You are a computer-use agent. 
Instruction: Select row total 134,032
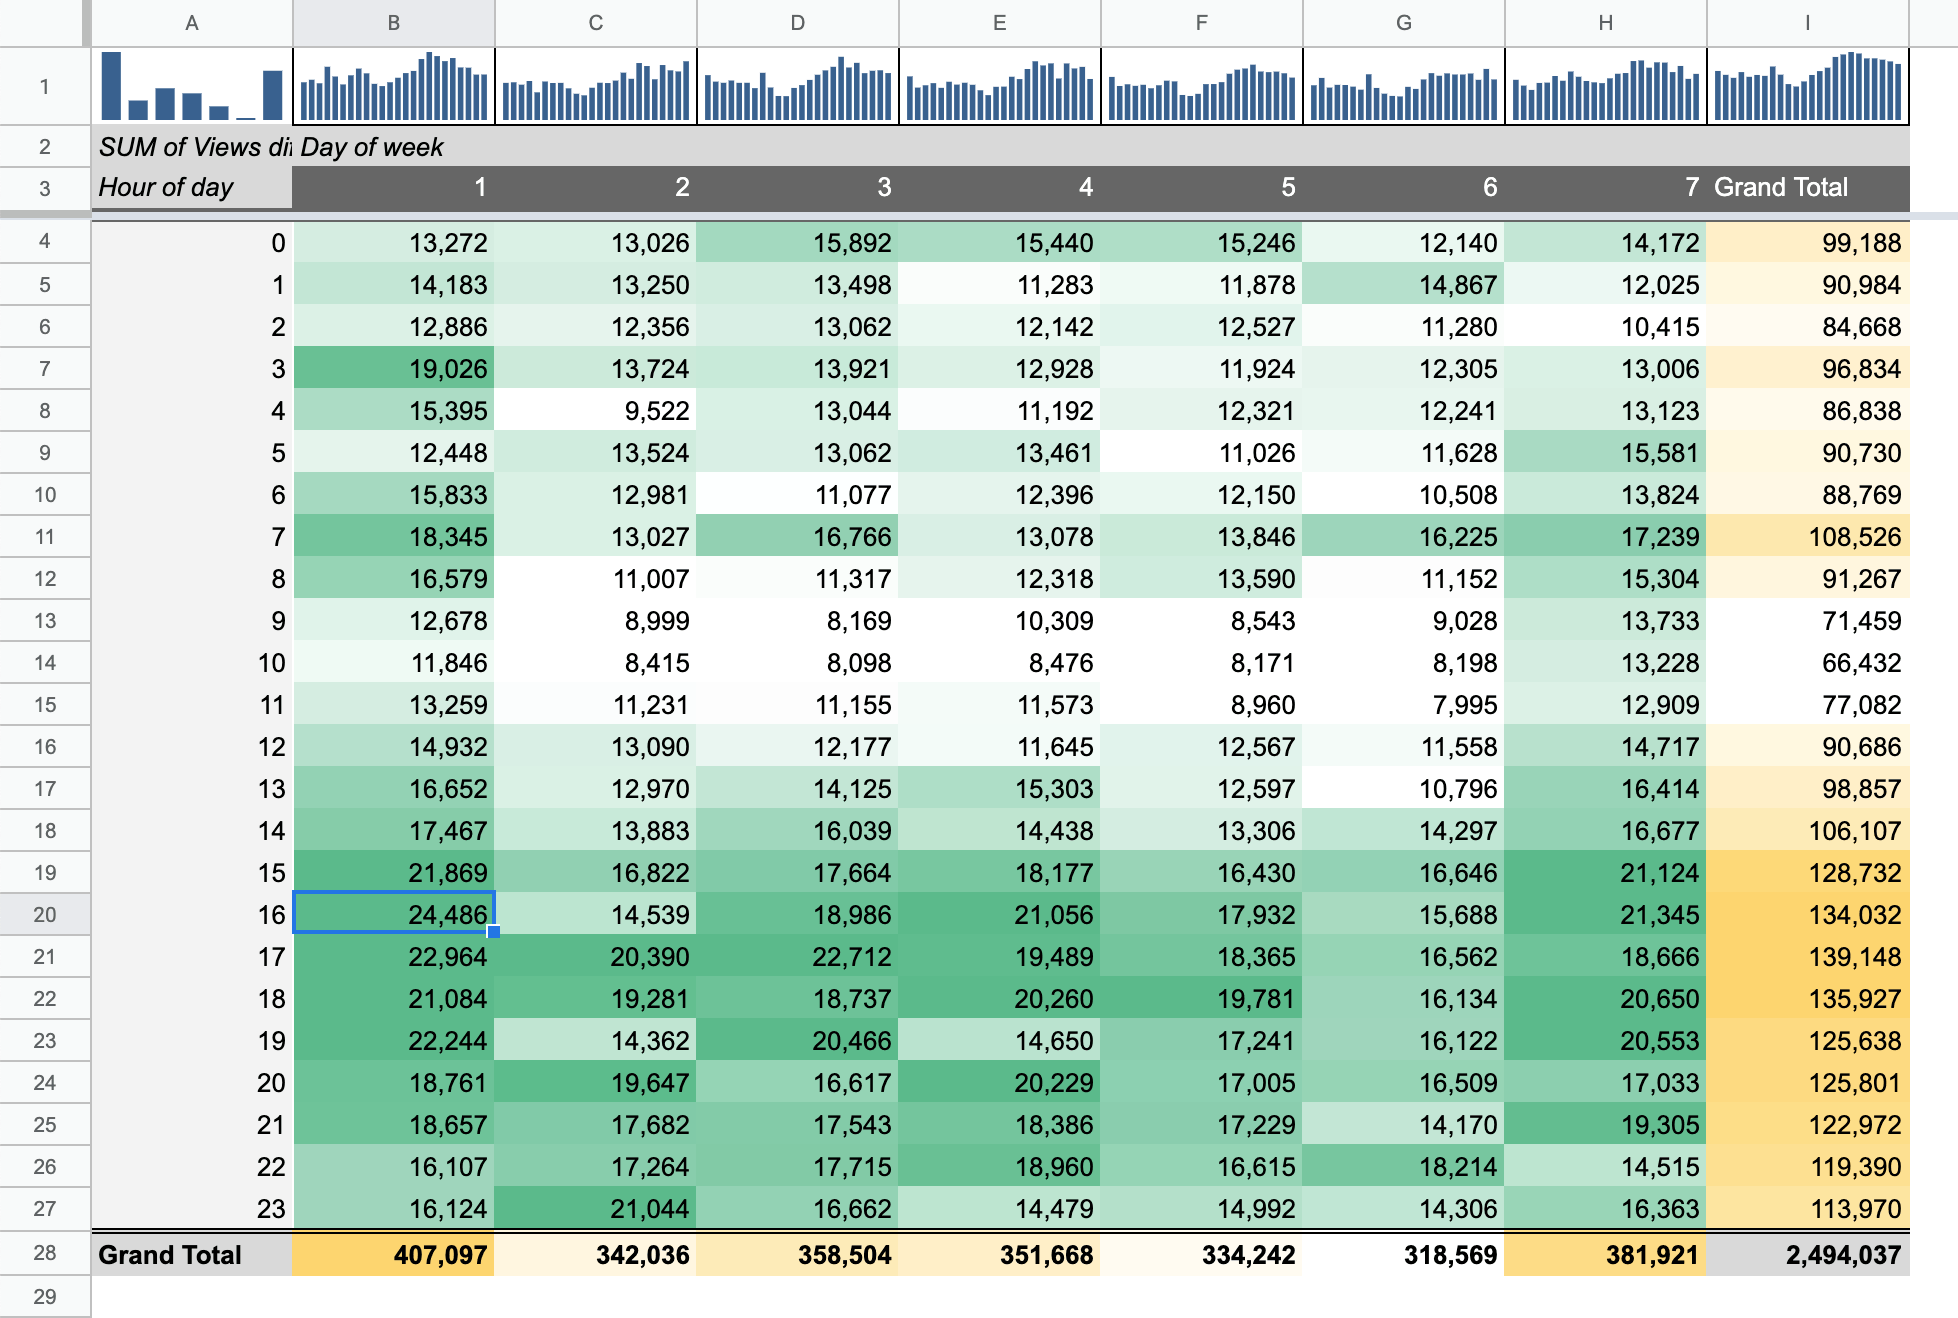1808,914
